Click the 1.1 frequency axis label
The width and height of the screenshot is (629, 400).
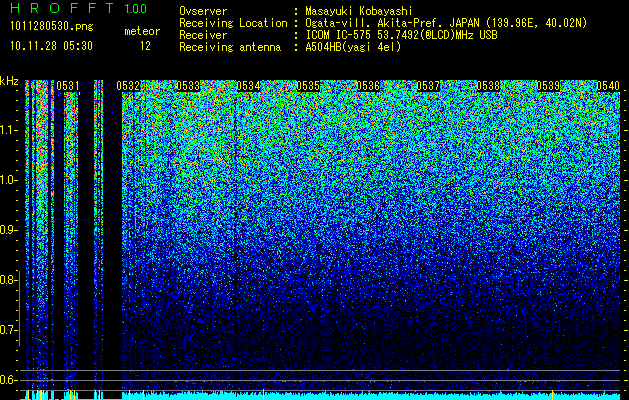pyautogui.click(x=8, y=130)
